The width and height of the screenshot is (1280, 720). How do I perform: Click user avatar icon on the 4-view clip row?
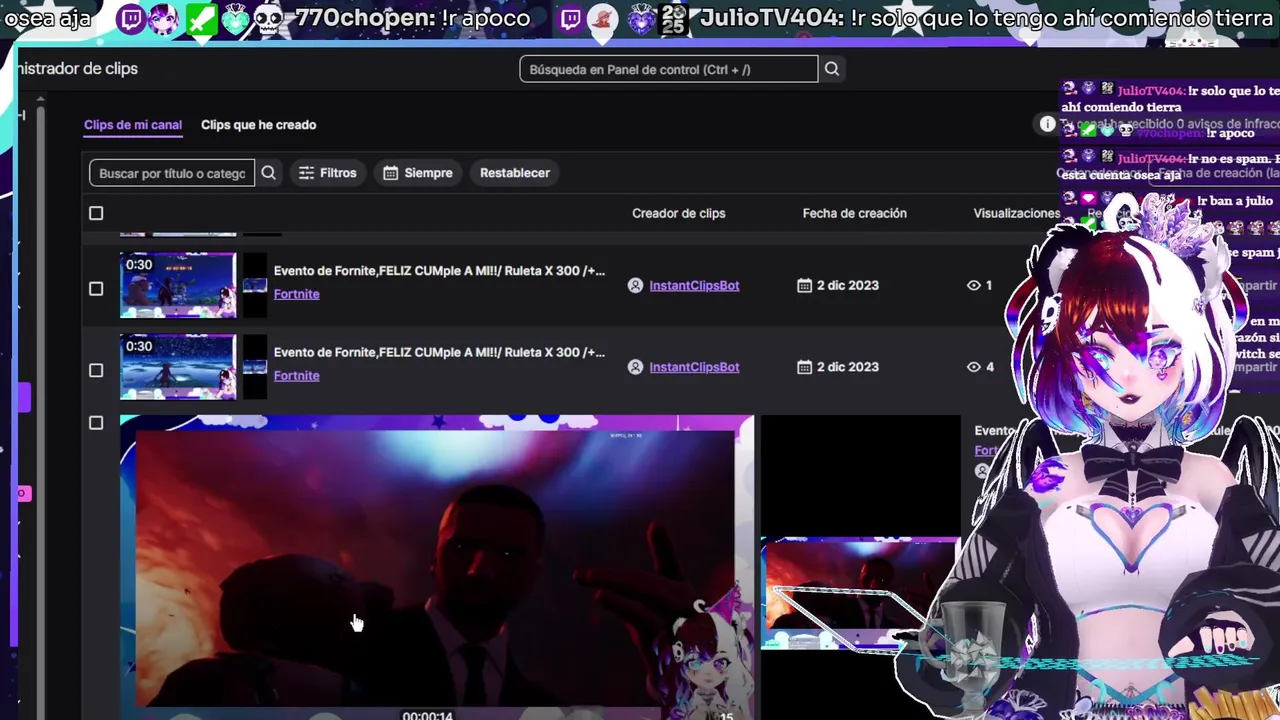tap(635, 367)
